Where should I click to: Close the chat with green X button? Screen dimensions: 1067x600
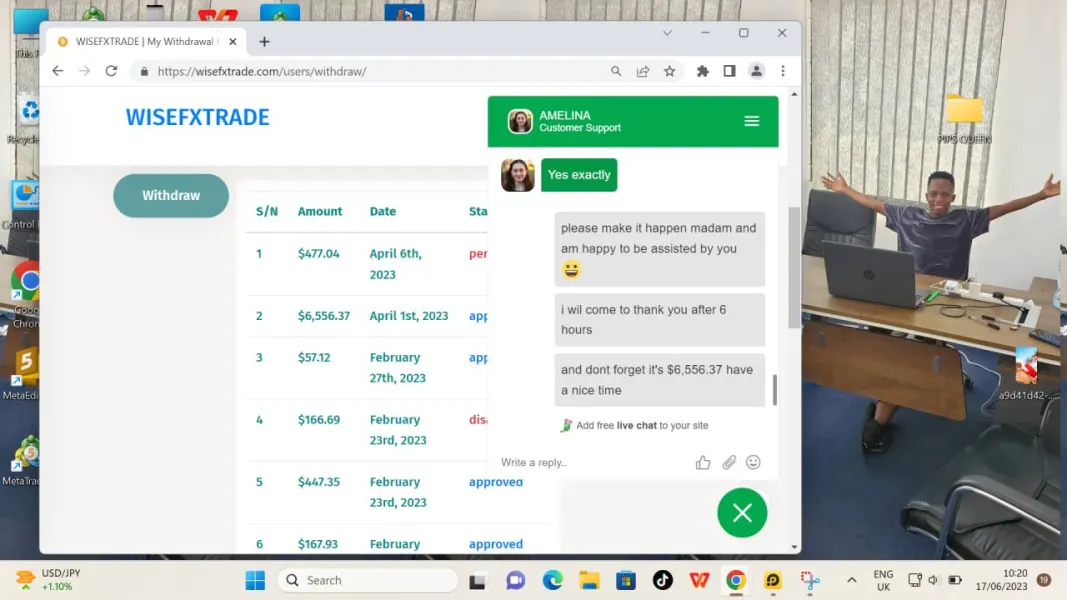click(x=742, y=513)
